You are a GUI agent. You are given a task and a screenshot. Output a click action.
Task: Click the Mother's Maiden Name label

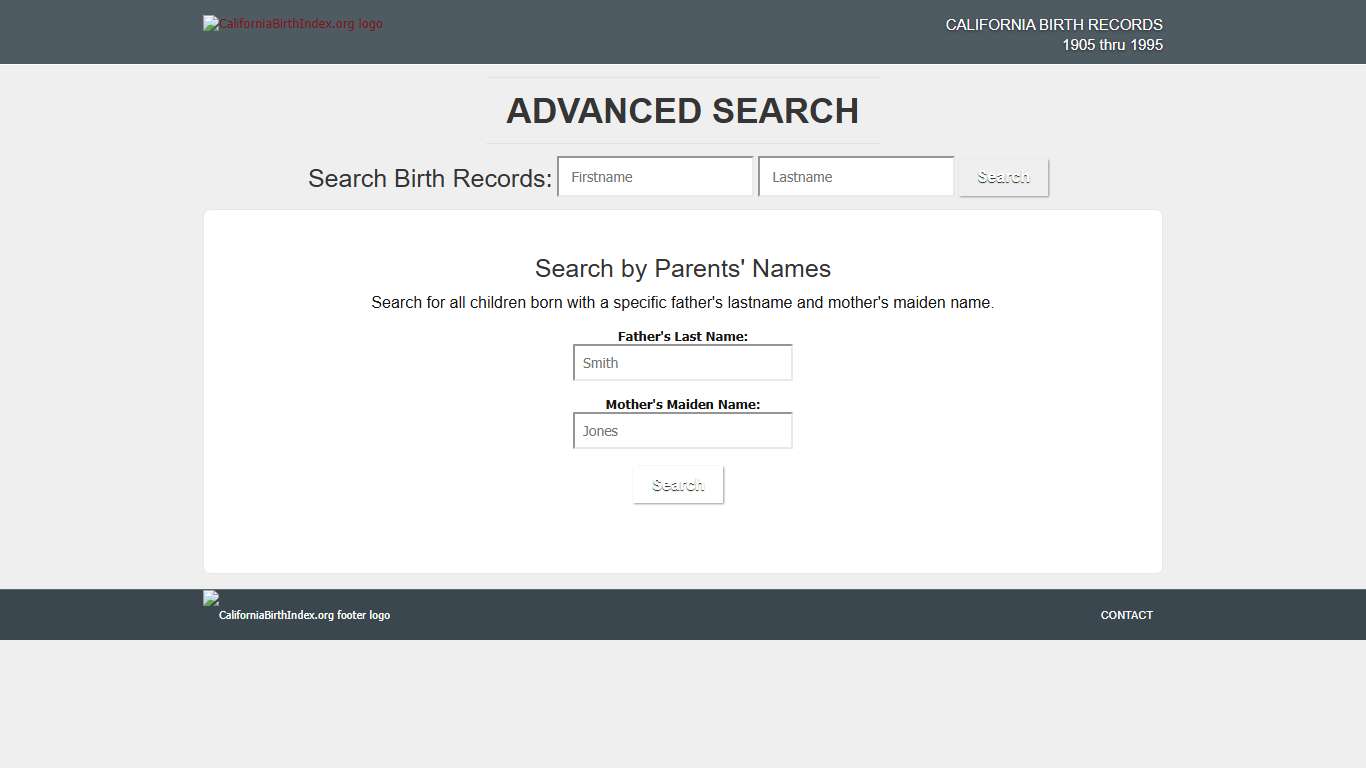coord(683,404)
